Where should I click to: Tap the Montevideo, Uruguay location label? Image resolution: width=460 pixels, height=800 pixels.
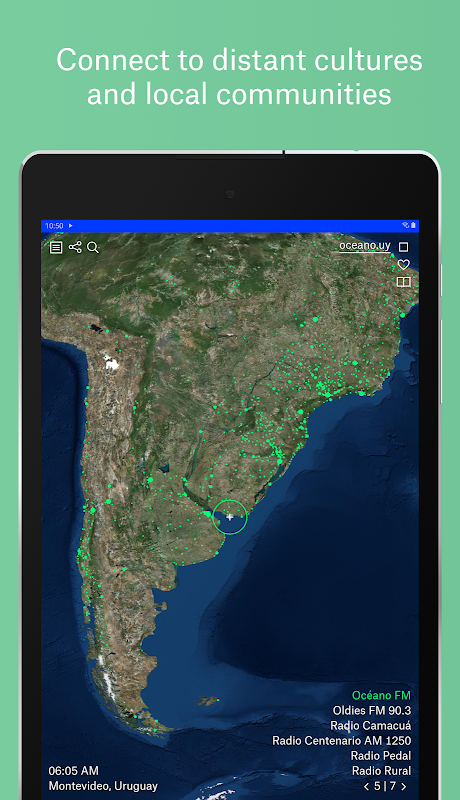pos(103,786)
